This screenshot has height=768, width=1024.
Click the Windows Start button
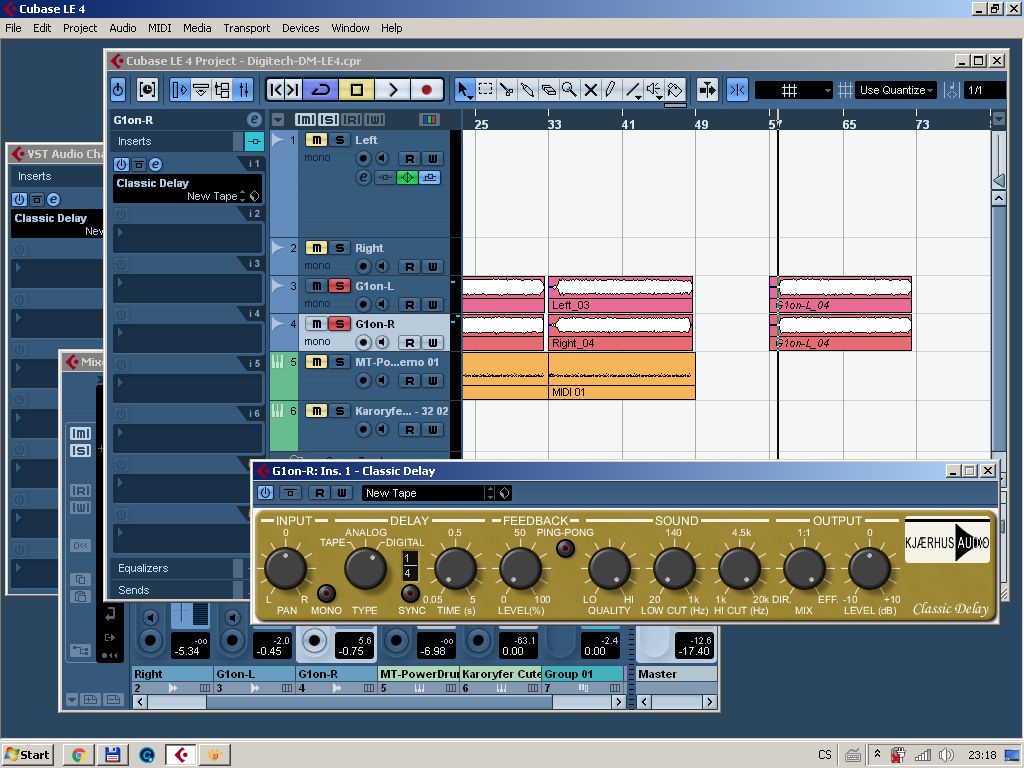[x=28, y=754]
